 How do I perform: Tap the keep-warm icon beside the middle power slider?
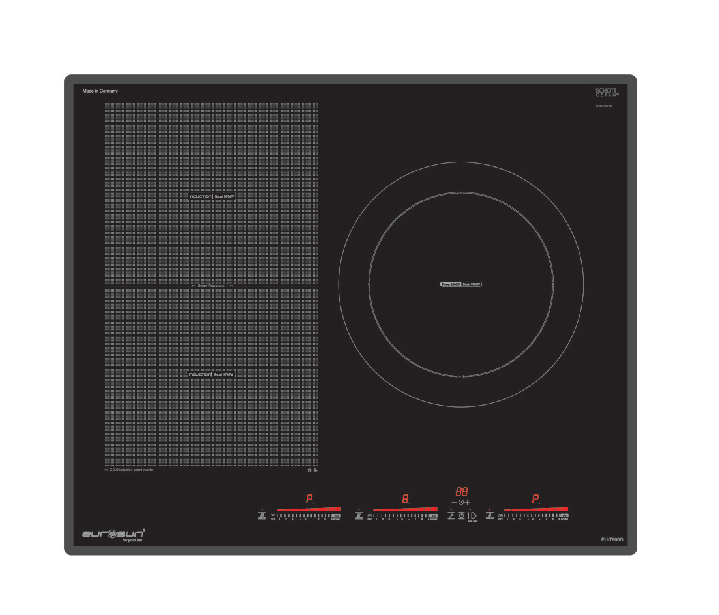point(359,516)
